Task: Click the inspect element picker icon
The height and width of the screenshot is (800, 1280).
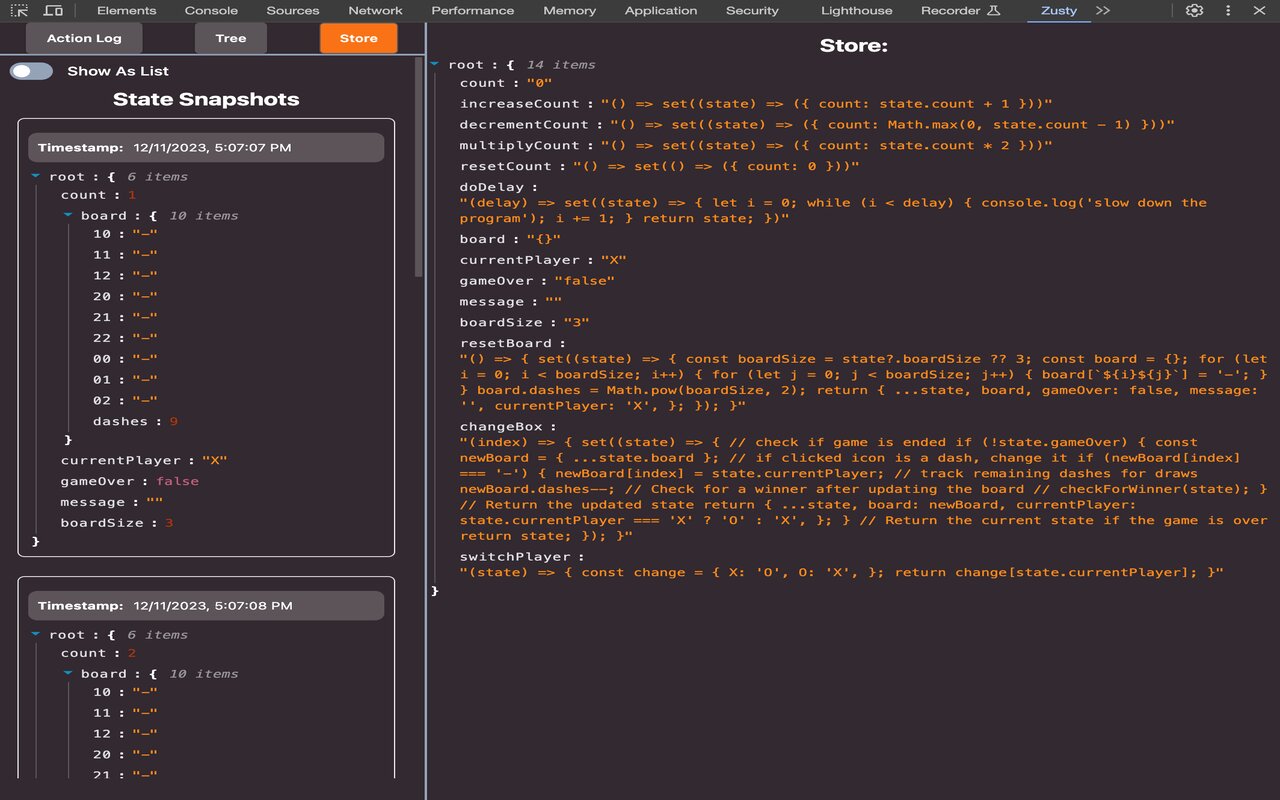Action: click(19, 10)
